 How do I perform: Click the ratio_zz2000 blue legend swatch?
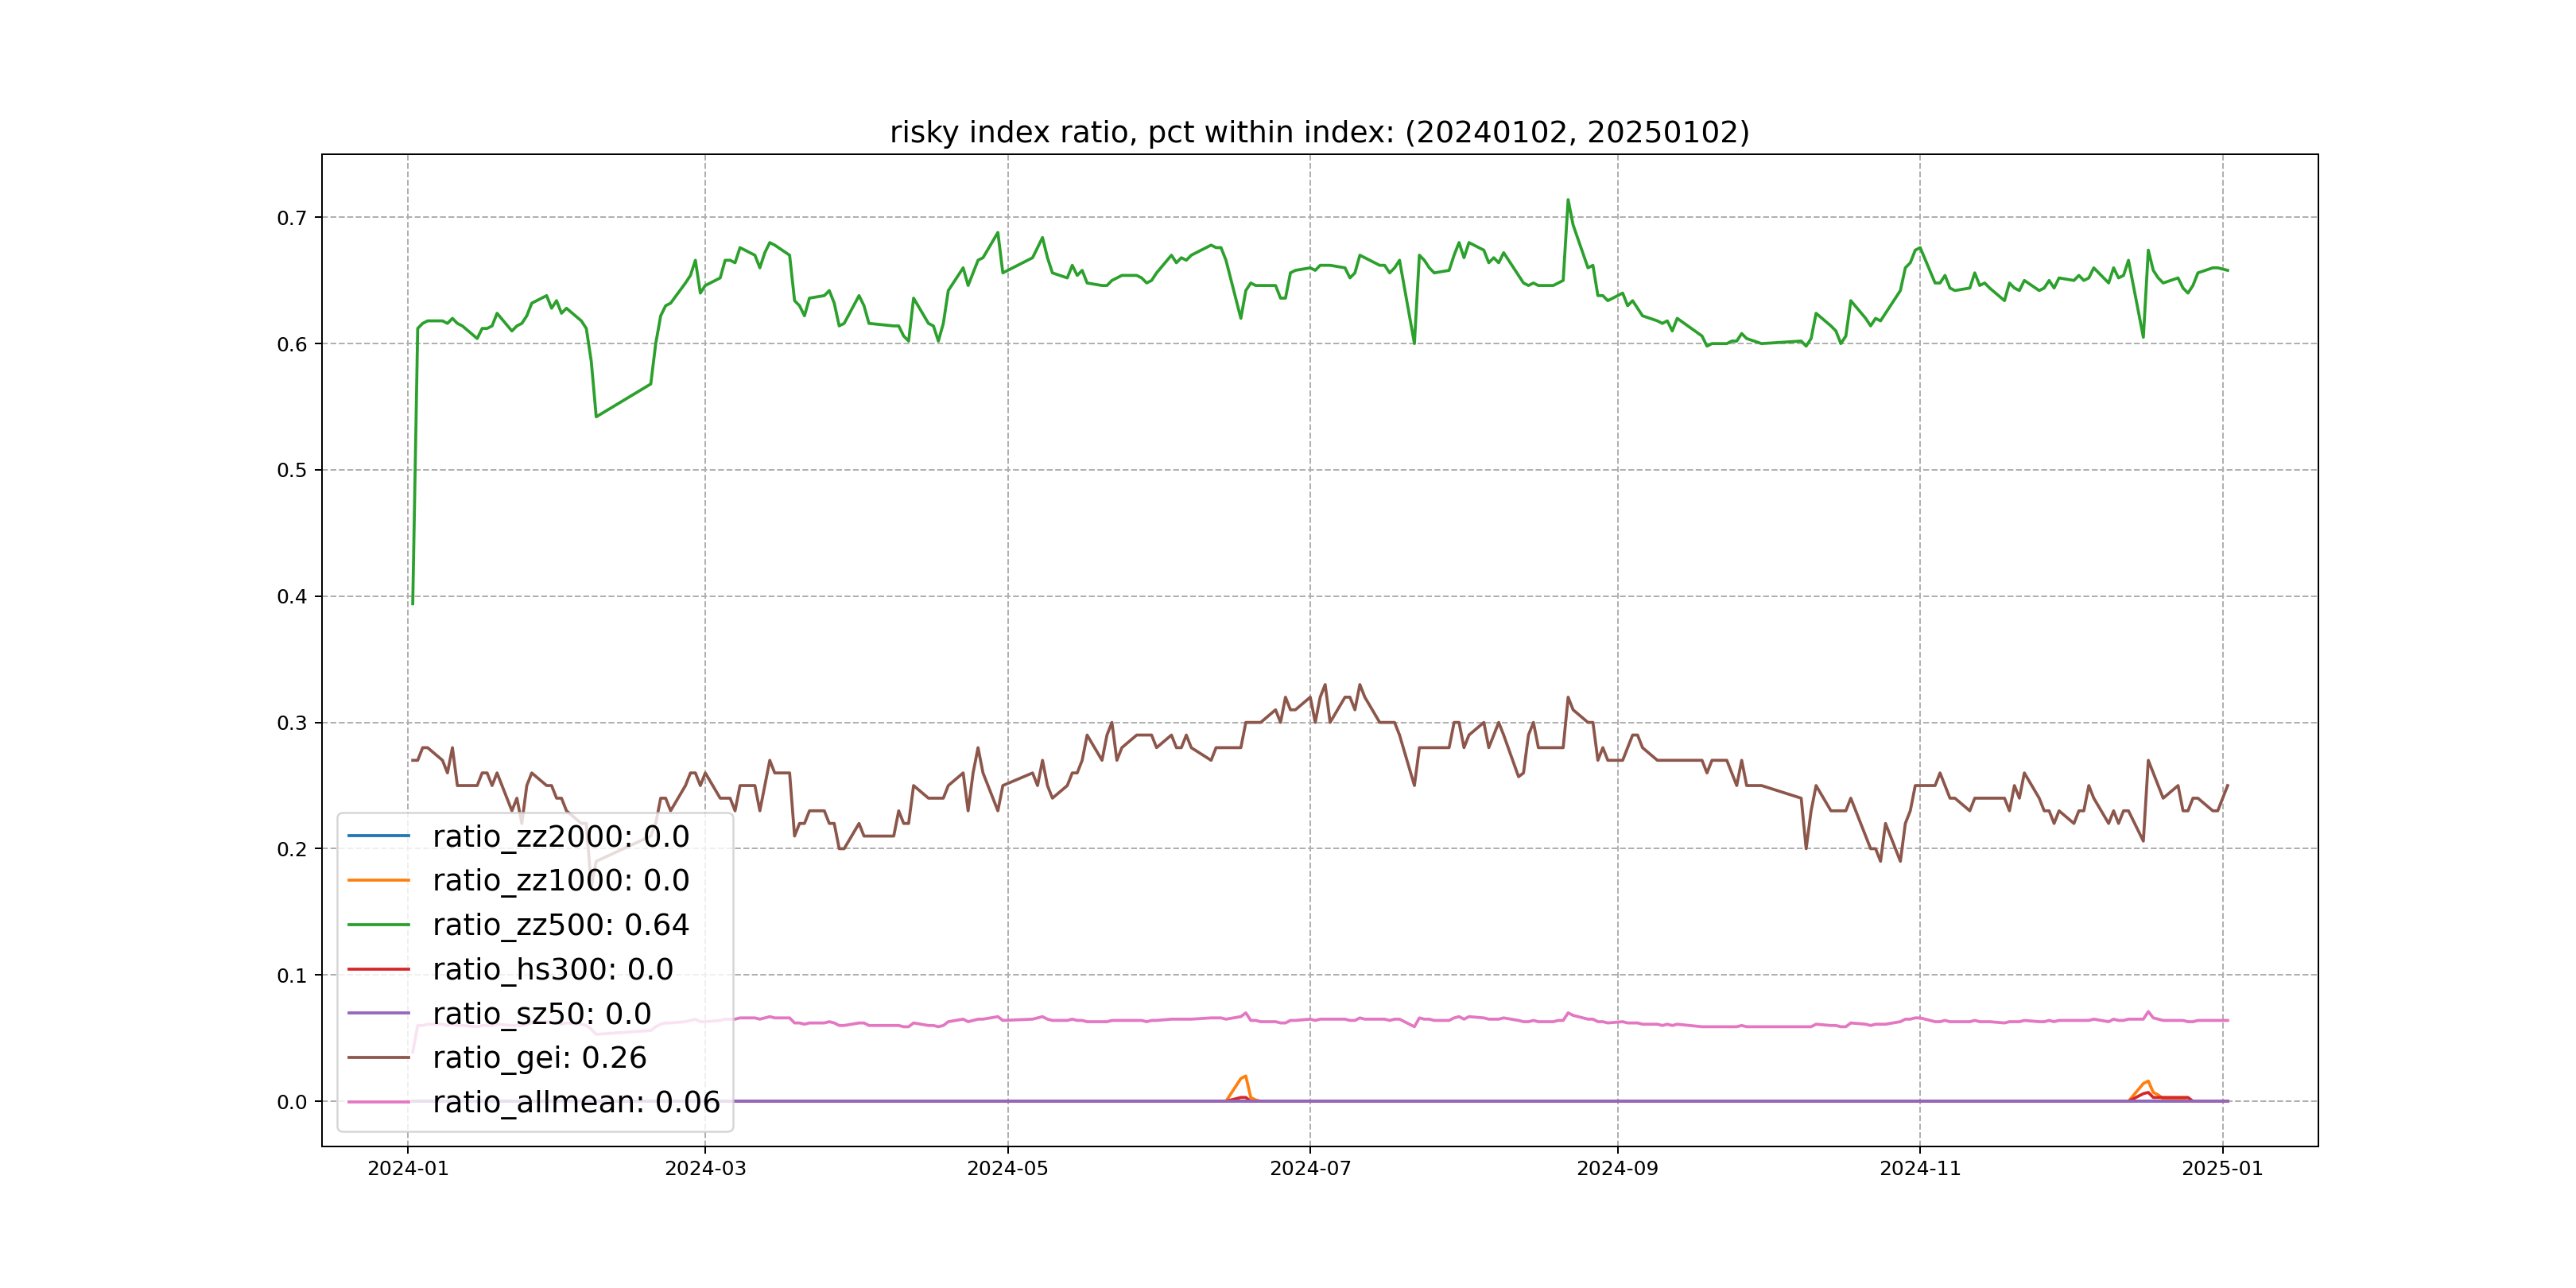[378, 835]
